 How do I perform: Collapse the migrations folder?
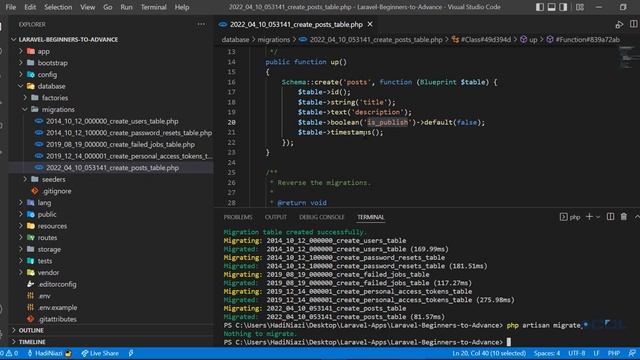pos(25,109)
